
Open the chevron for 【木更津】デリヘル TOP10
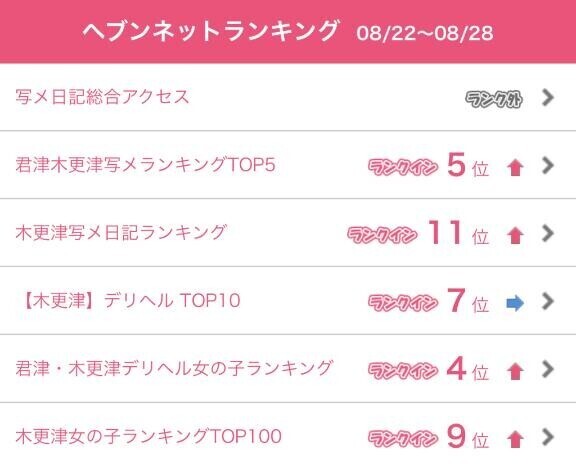548,301
